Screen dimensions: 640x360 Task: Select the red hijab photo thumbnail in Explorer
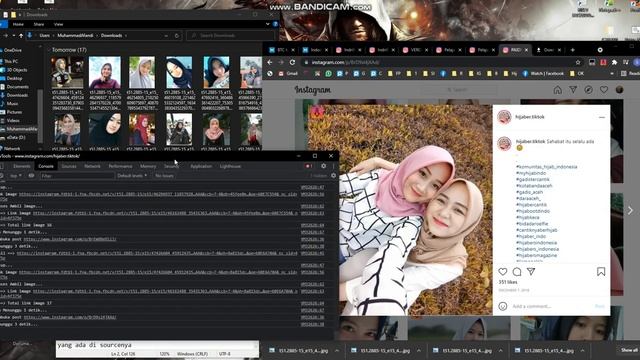point(142,130)
